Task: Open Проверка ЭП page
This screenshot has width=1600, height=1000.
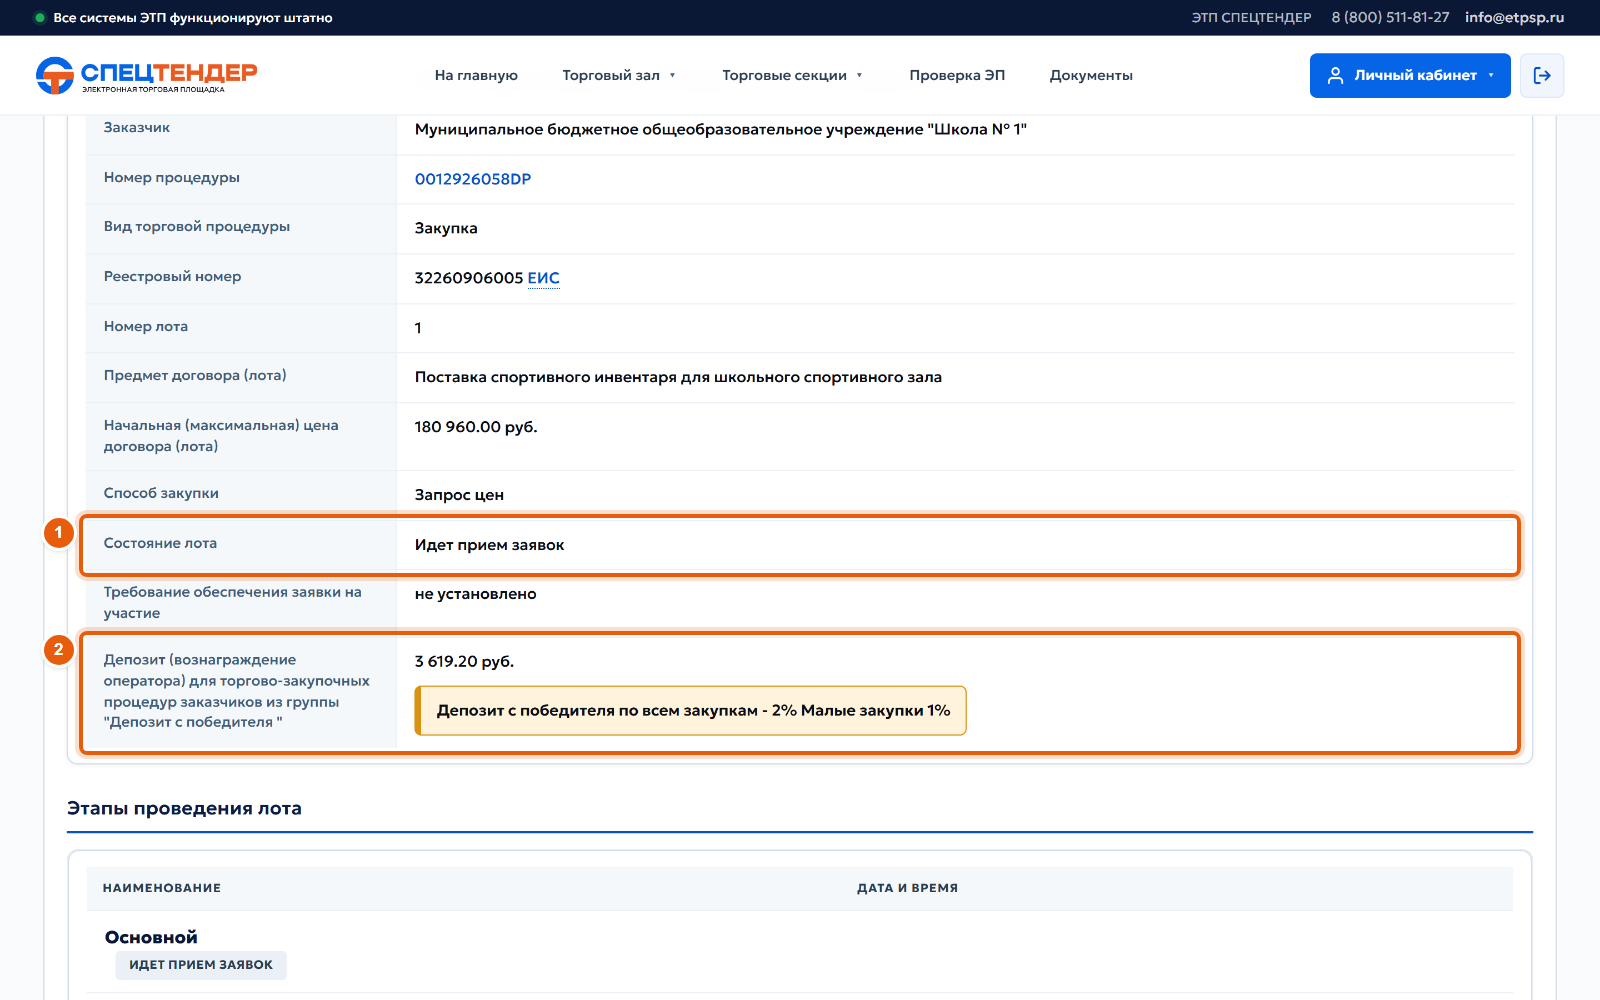Action: tap(957, 75)
